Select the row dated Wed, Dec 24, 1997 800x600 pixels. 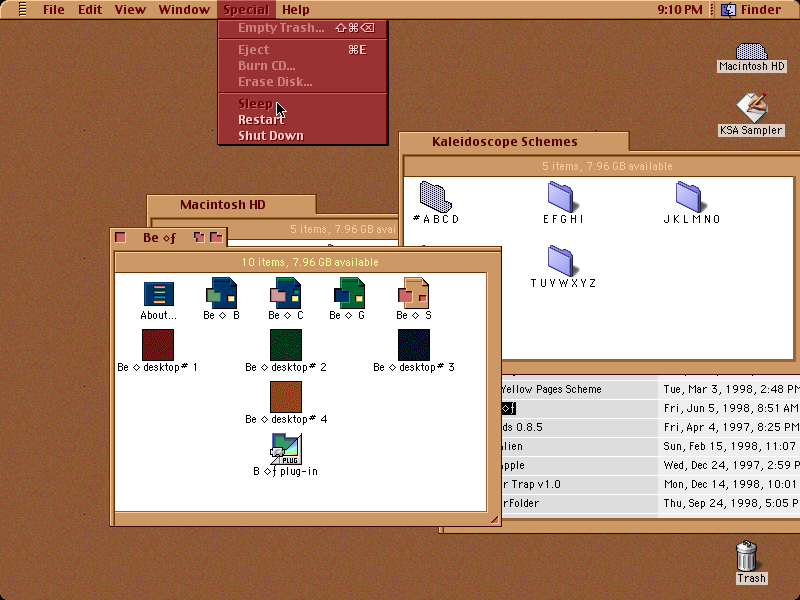click(x=651, y=465)
